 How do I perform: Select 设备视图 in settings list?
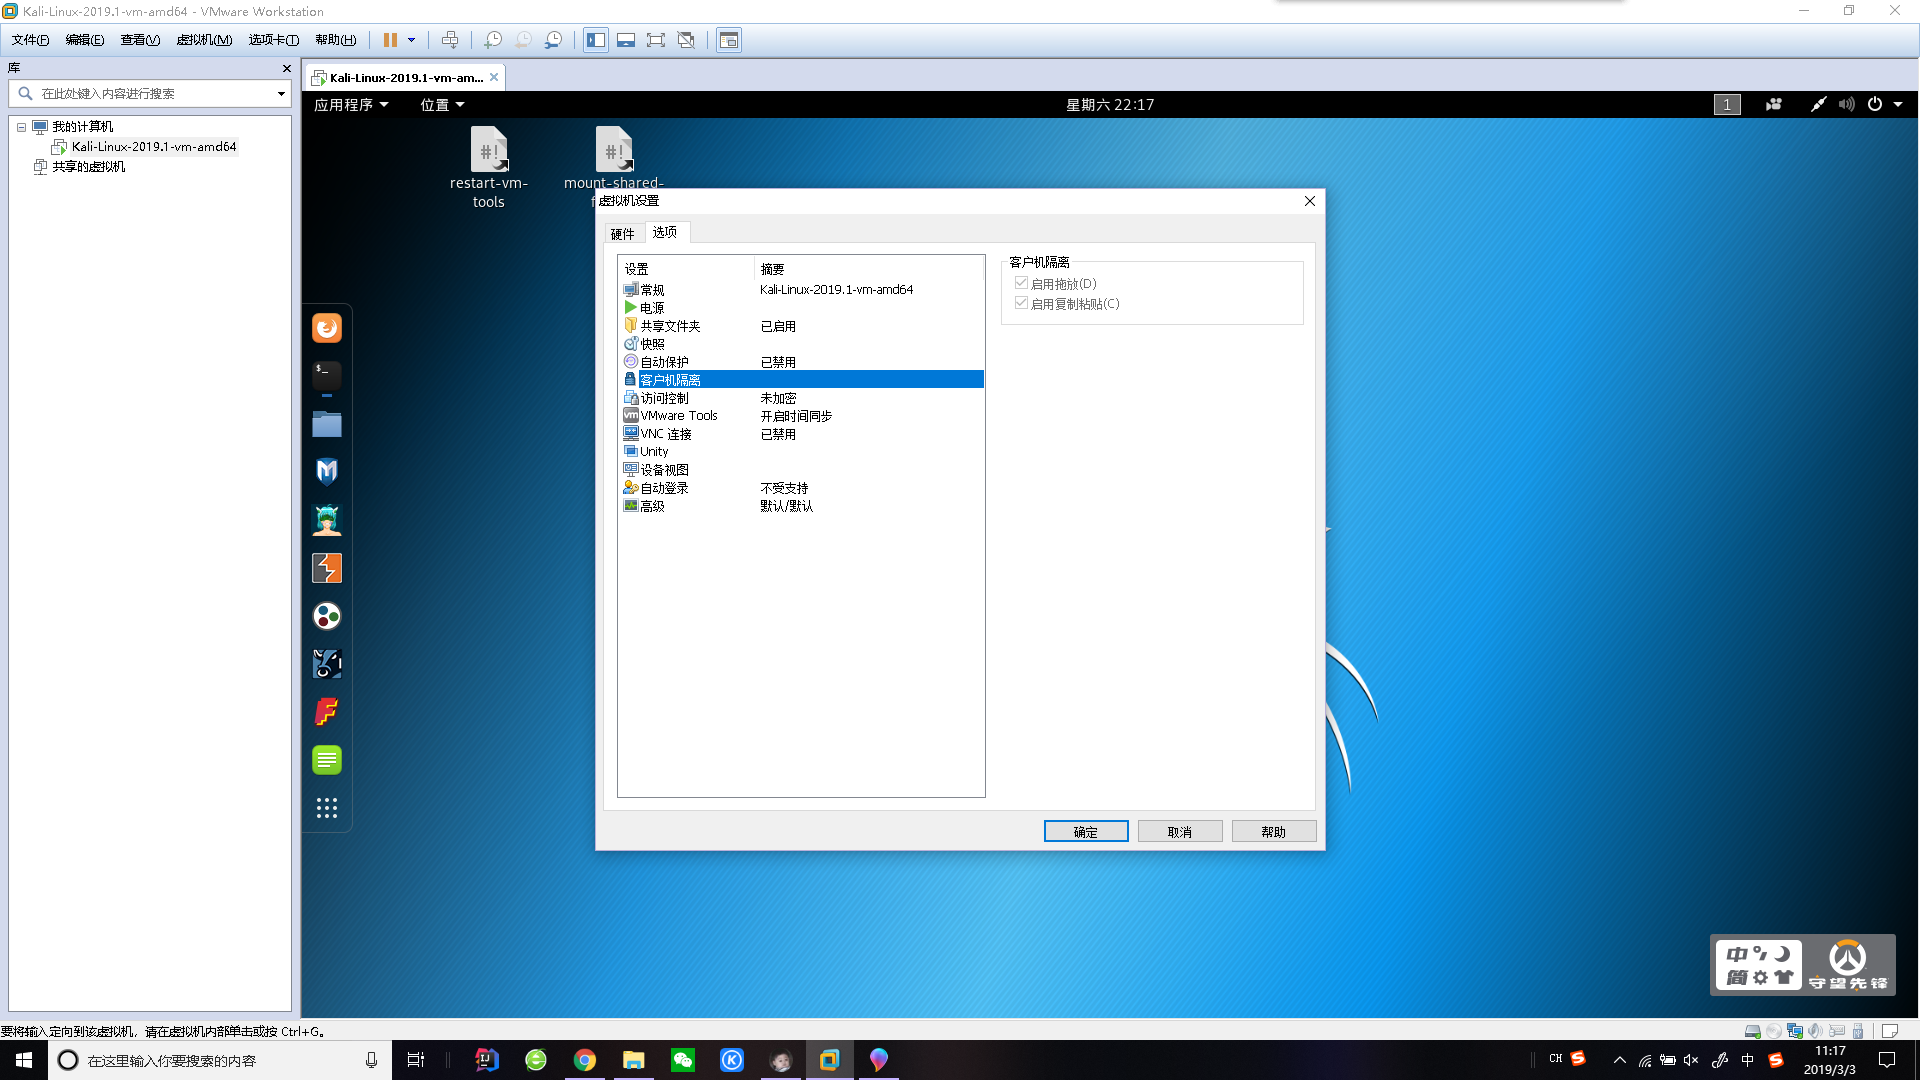point(801,470)
